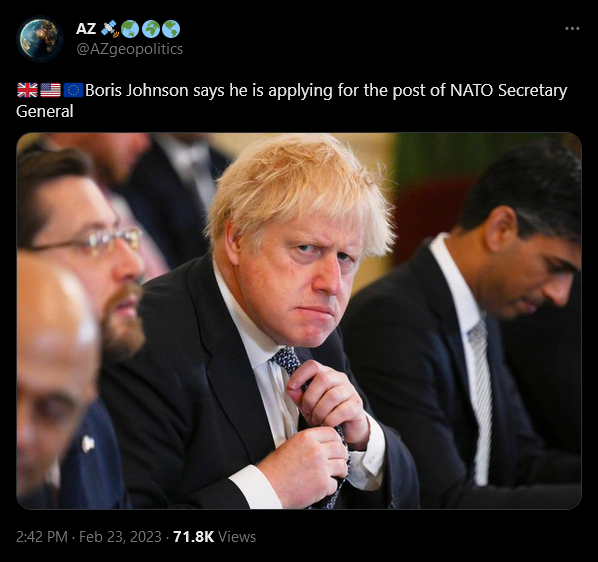Select the middle globe emoji in the name
The width and height of the screenshot is (598, 562).
[x=151, y=29]
